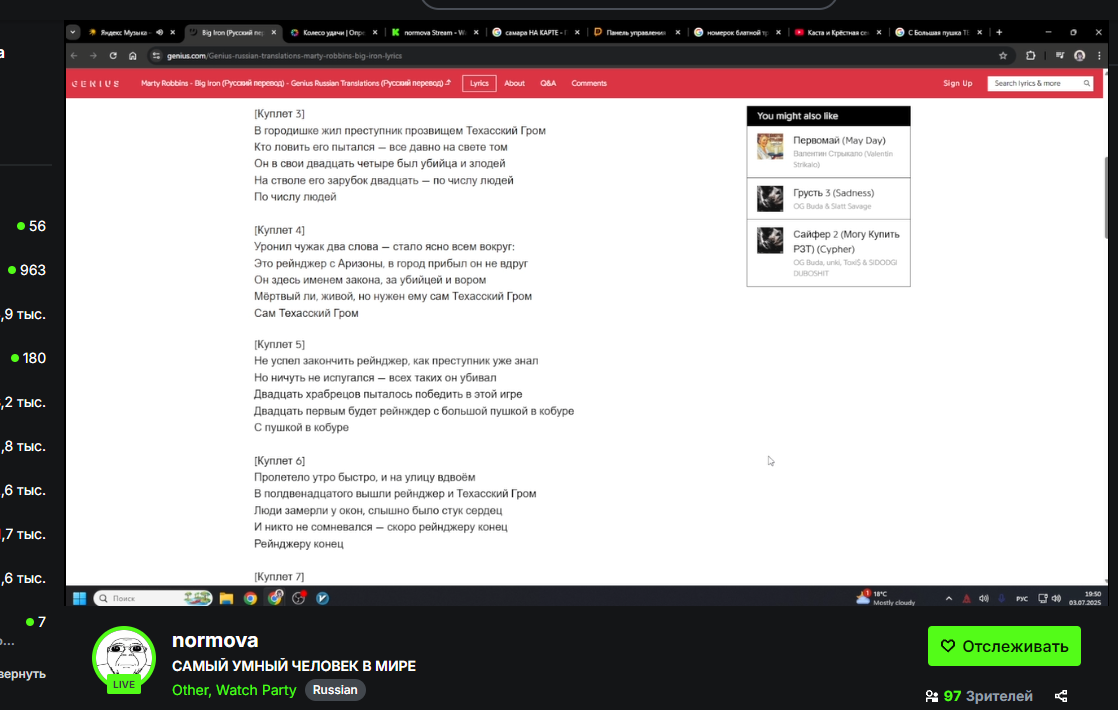1118x710 pixels.
Task: Click the lyric line 'Сам Техасский Гром'
Action: (x=307, y=313)
